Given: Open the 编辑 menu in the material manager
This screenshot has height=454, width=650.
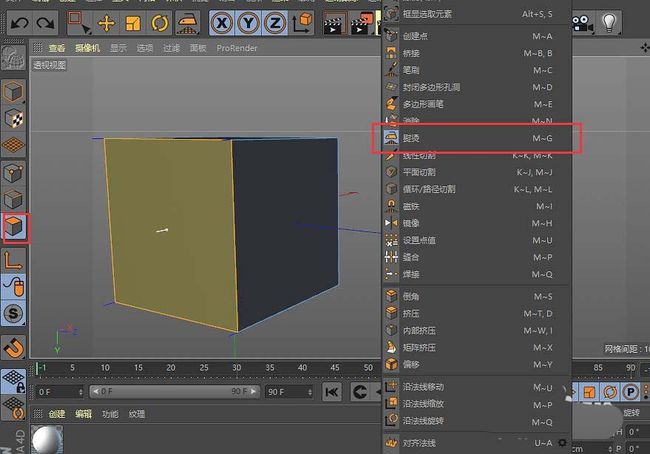Looking at the screenshot, I should [x=83, y=414].
